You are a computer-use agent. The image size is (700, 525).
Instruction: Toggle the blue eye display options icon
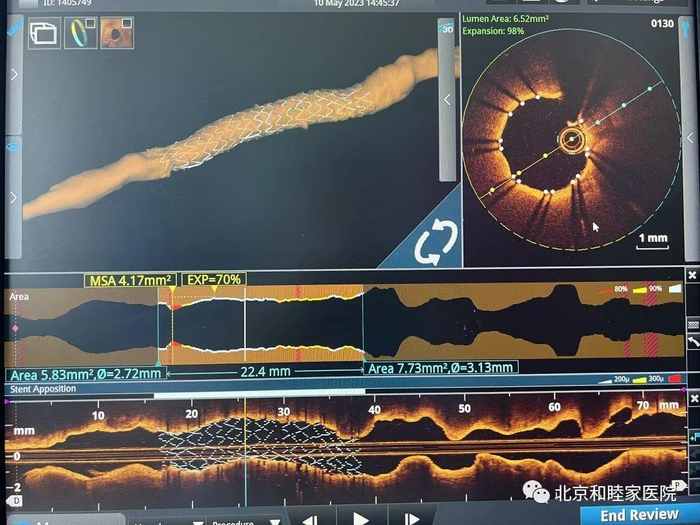(x=13, y=147)
